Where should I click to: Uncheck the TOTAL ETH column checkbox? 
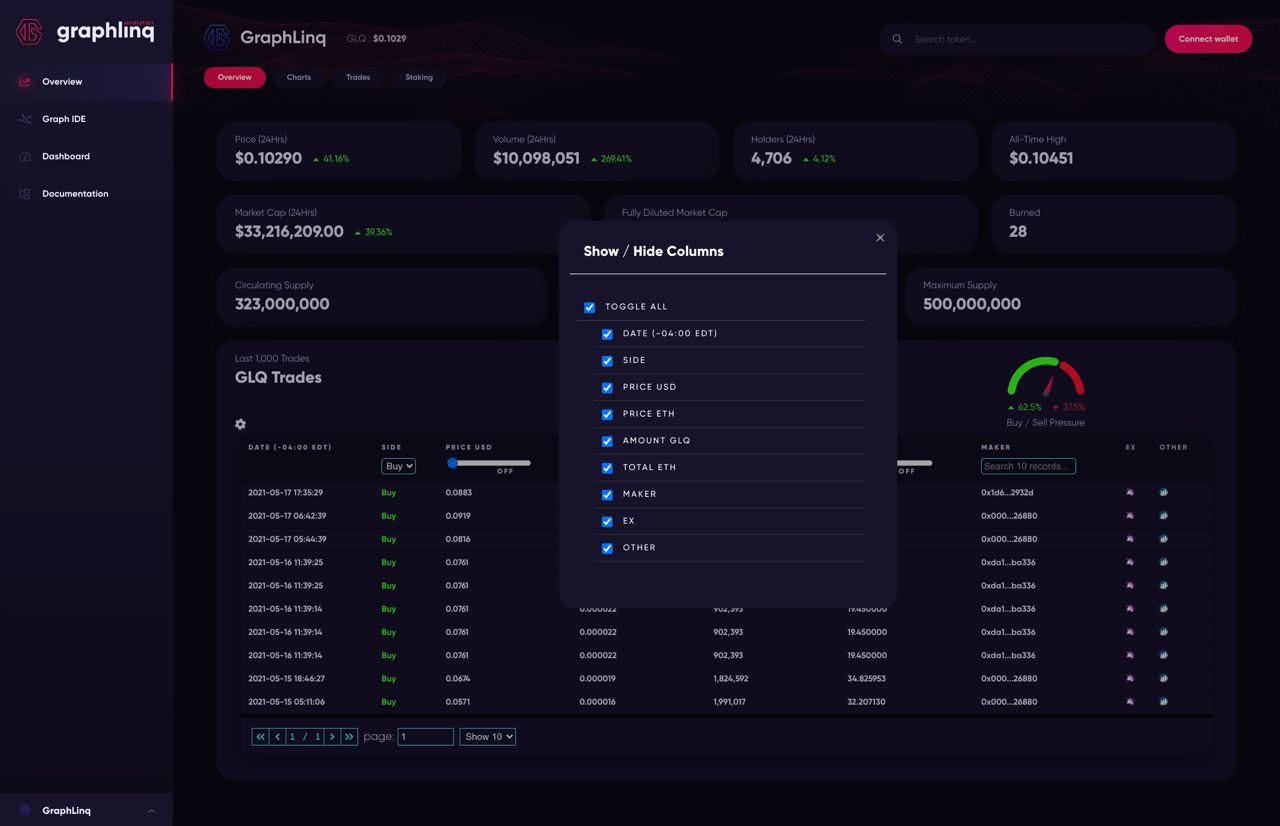[x=607, y=468]
